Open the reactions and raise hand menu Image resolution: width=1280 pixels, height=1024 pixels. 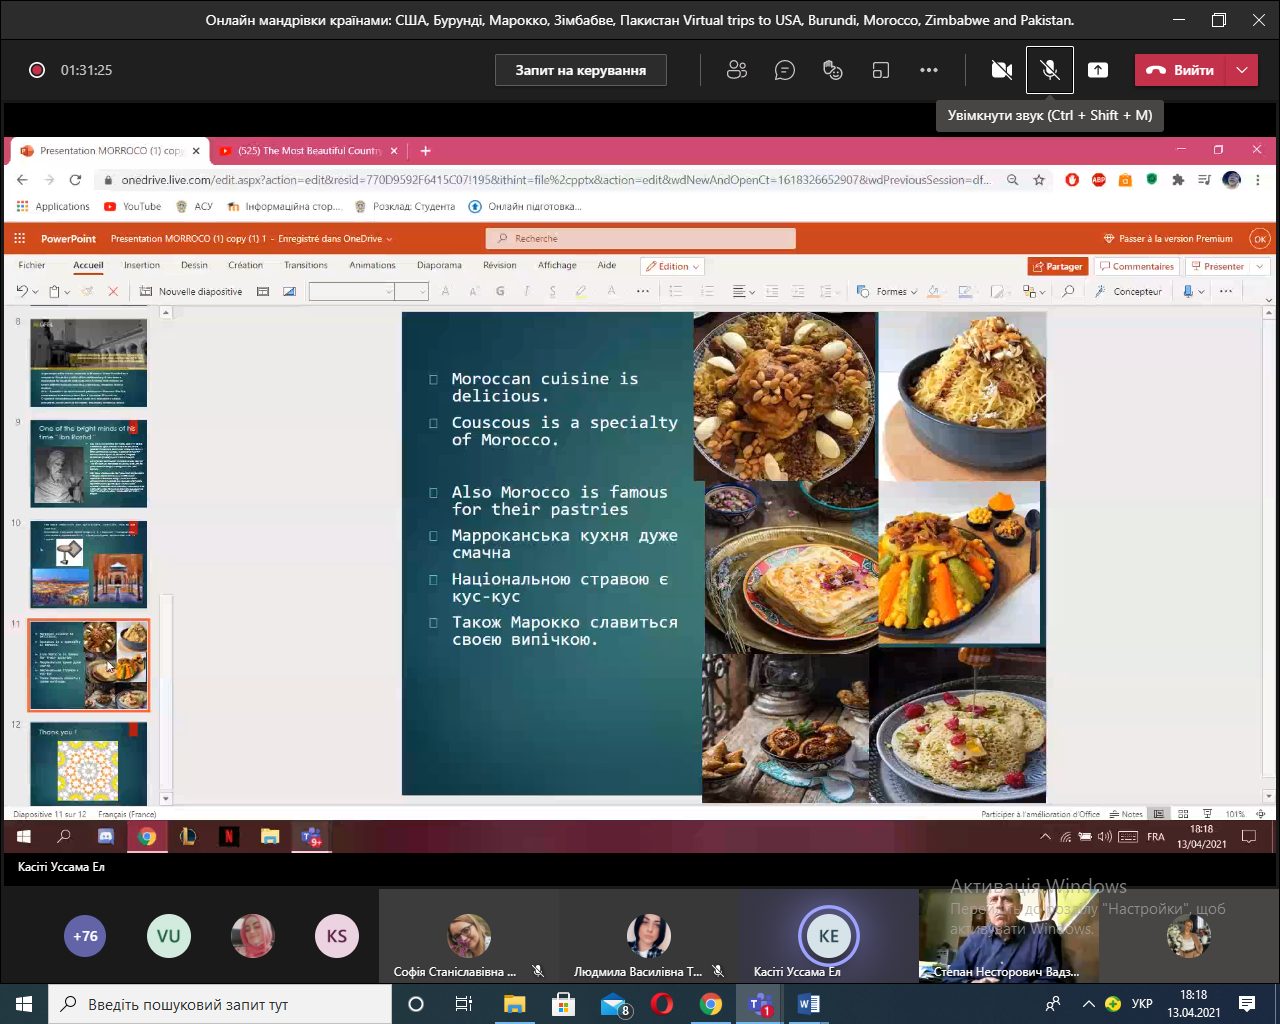[x=833, y=70]
